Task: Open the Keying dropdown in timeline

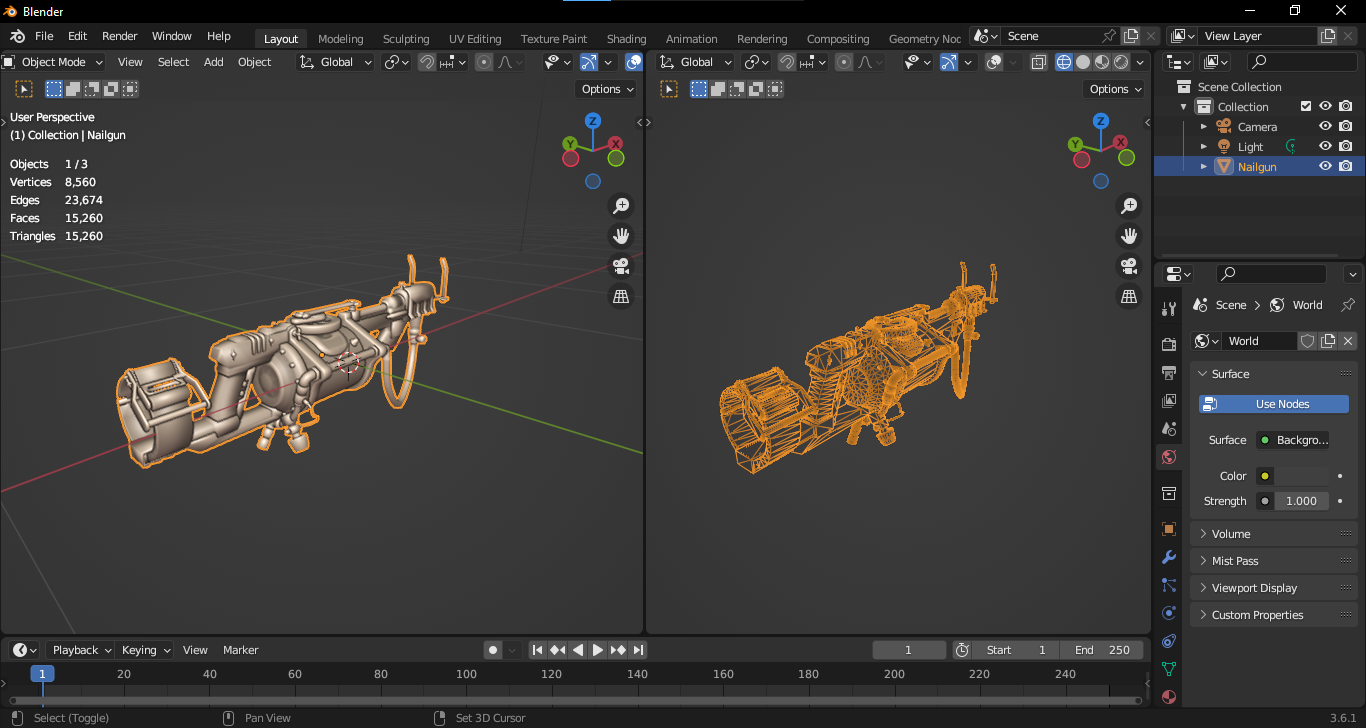Action: pyautogui.click(x=144, y=650)
